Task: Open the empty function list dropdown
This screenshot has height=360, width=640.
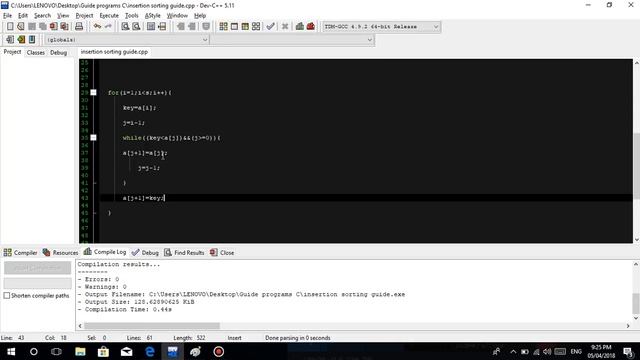Action: (x=292, y=40)
